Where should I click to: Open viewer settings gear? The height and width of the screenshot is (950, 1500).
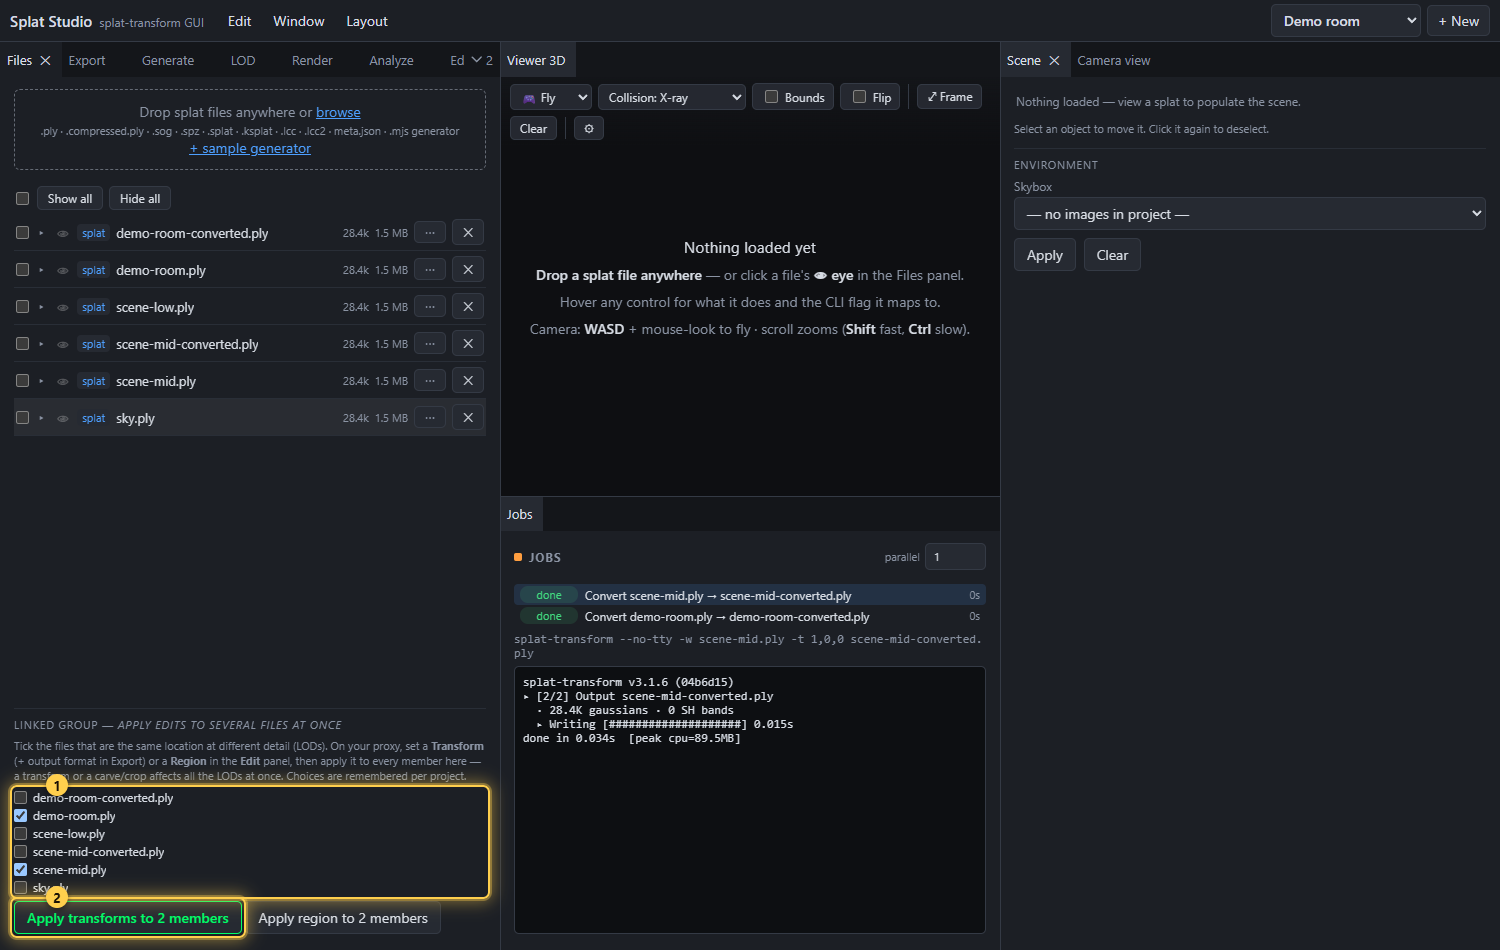pyautogui.click(x=589, y=129)
